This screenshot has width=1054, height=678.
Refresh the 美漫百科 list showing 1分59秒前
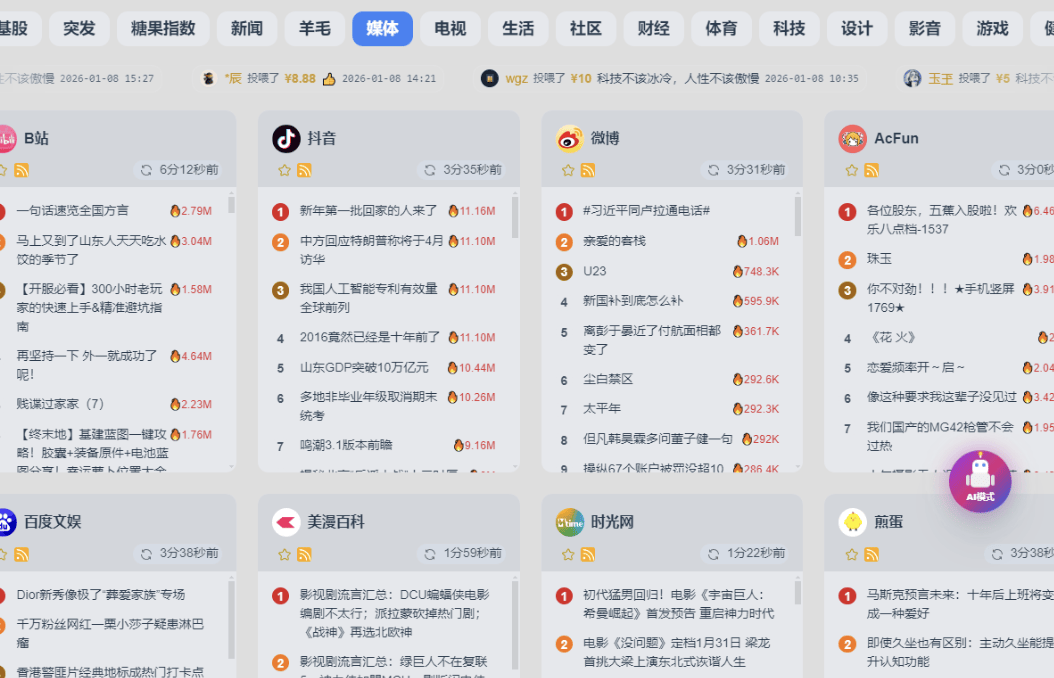(x=430, y=554)
